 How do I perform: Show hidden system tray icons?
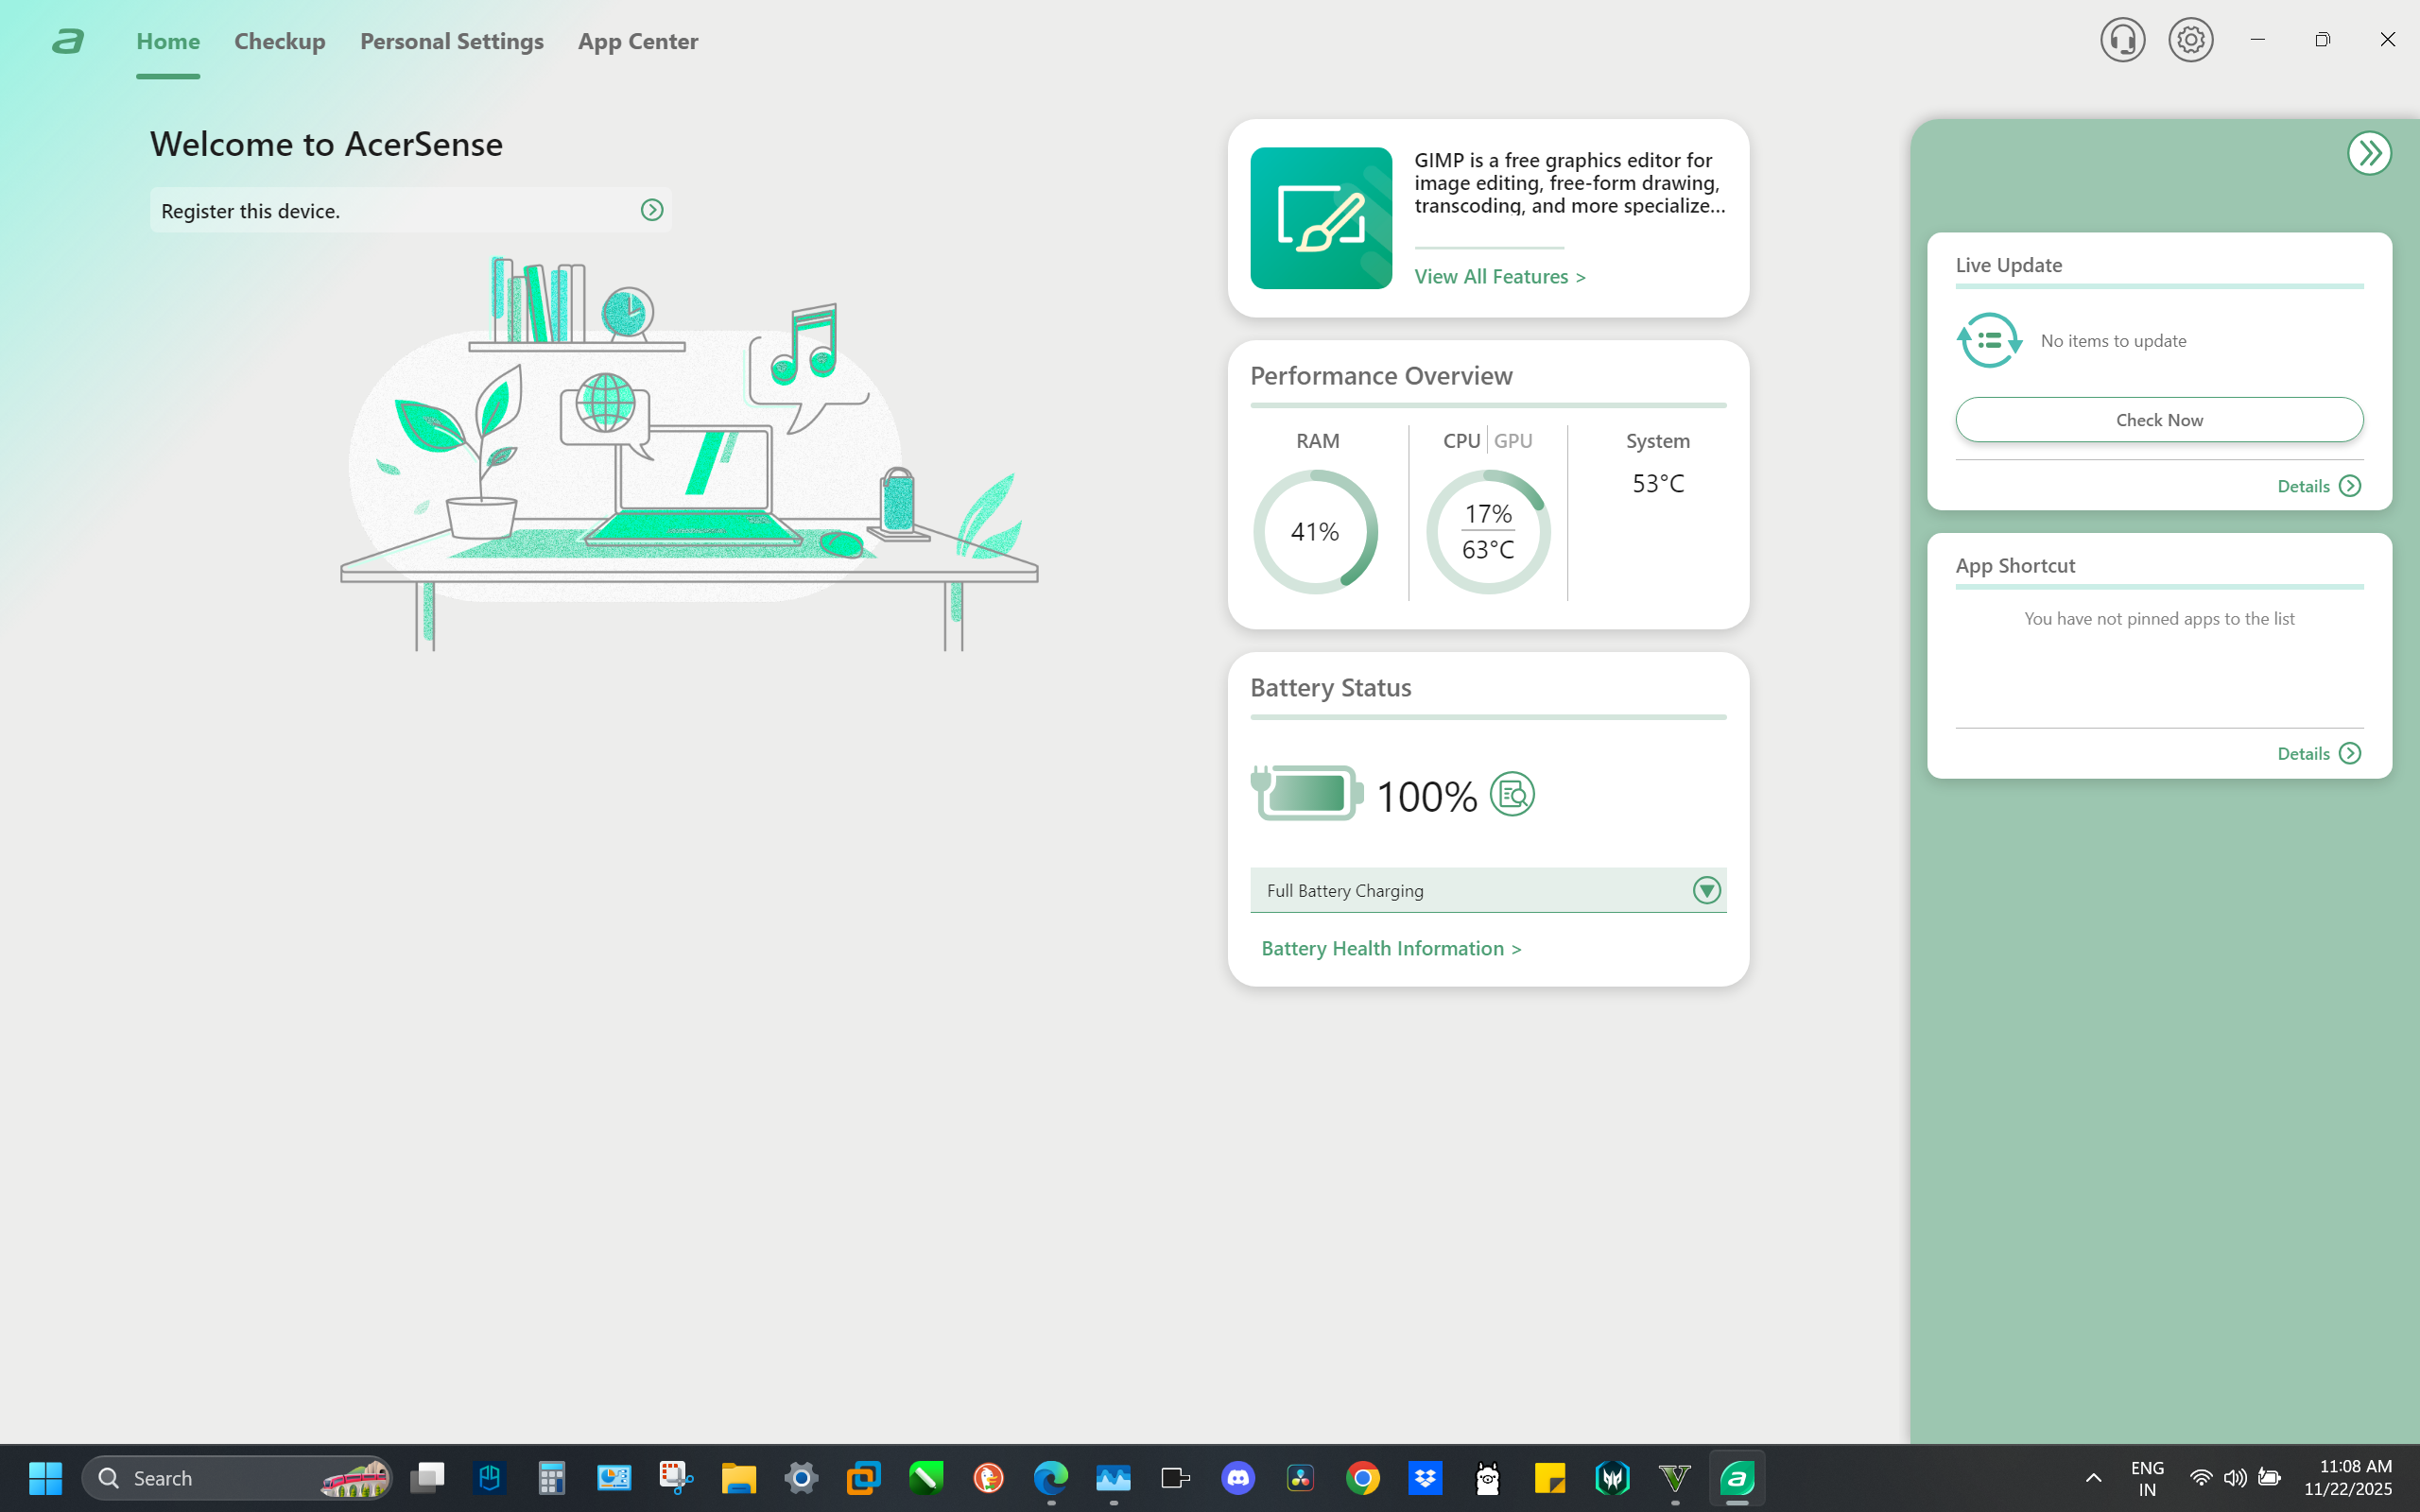pyautogui.click(x=2093, y=1478)
